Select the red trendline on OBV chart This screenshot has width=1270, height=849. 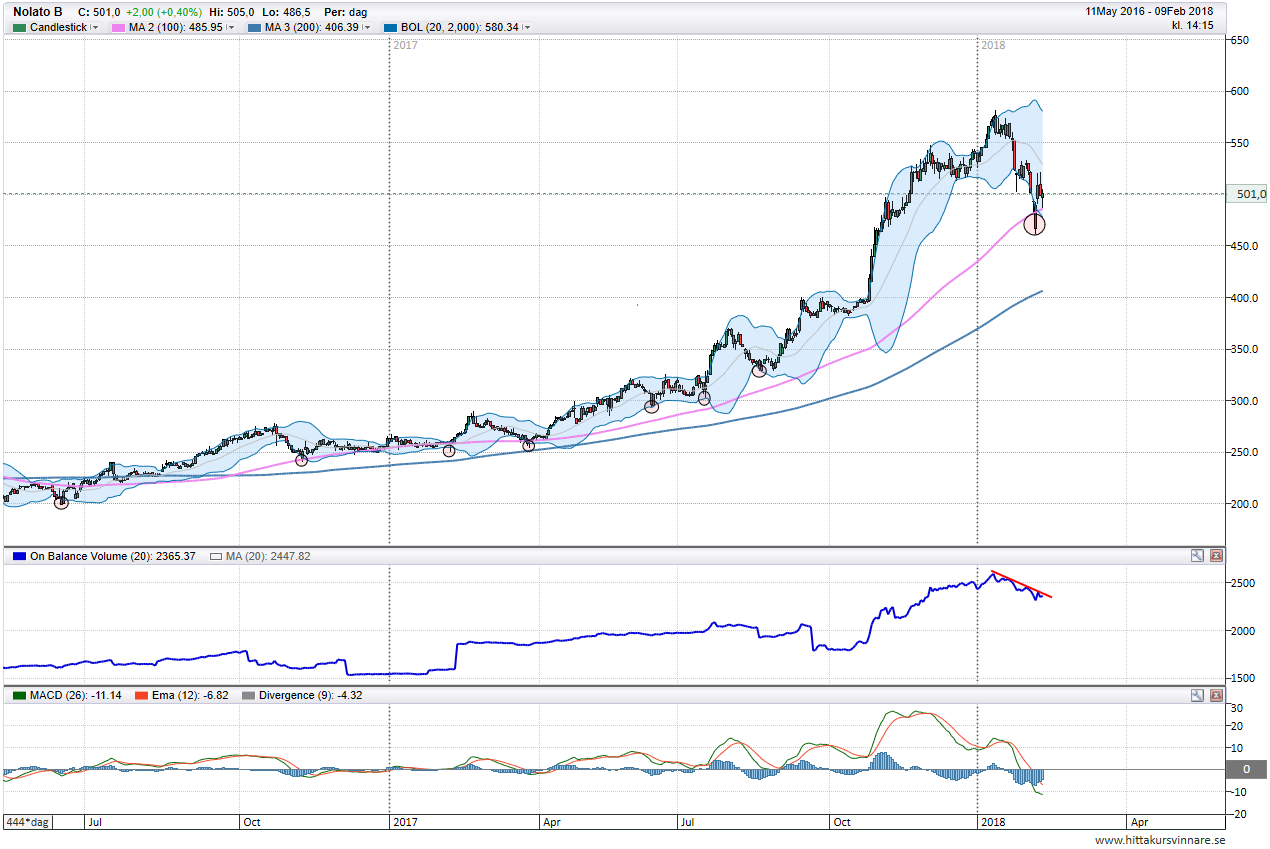(x=1020, y=583)
